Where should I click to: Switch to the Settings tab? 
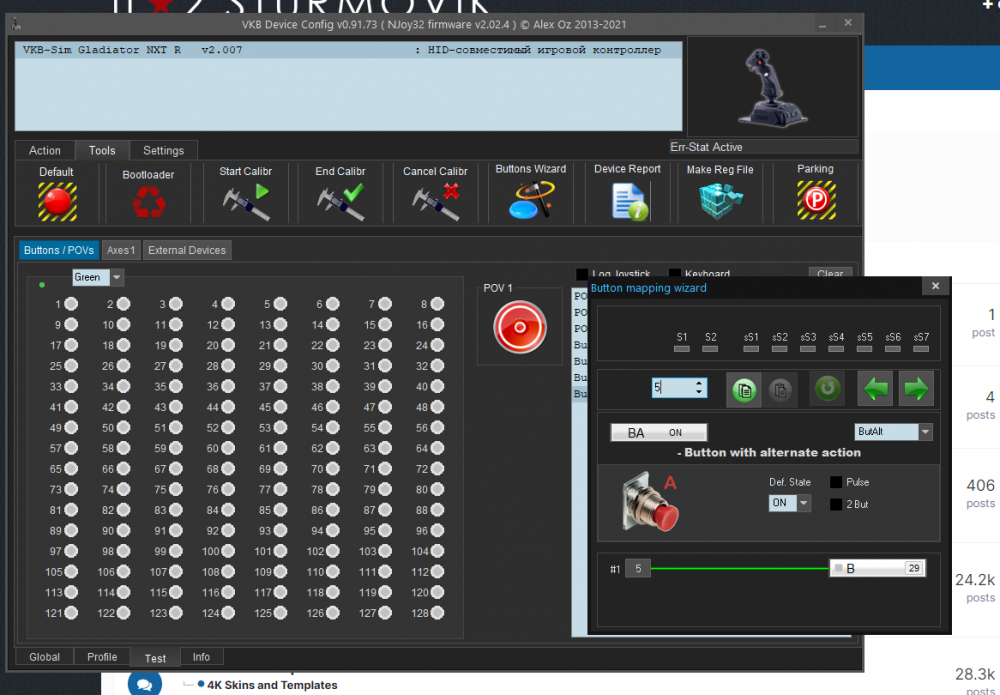click(163, 150)
